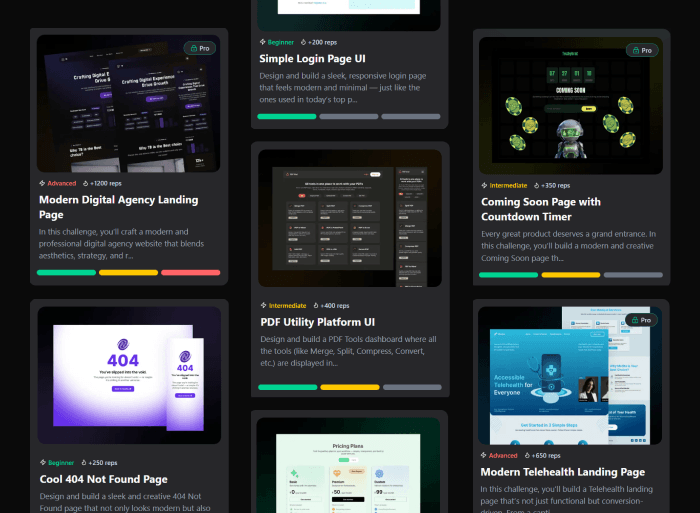Open the Modern Telehealth Landing Page title

(x=563, y=472)
